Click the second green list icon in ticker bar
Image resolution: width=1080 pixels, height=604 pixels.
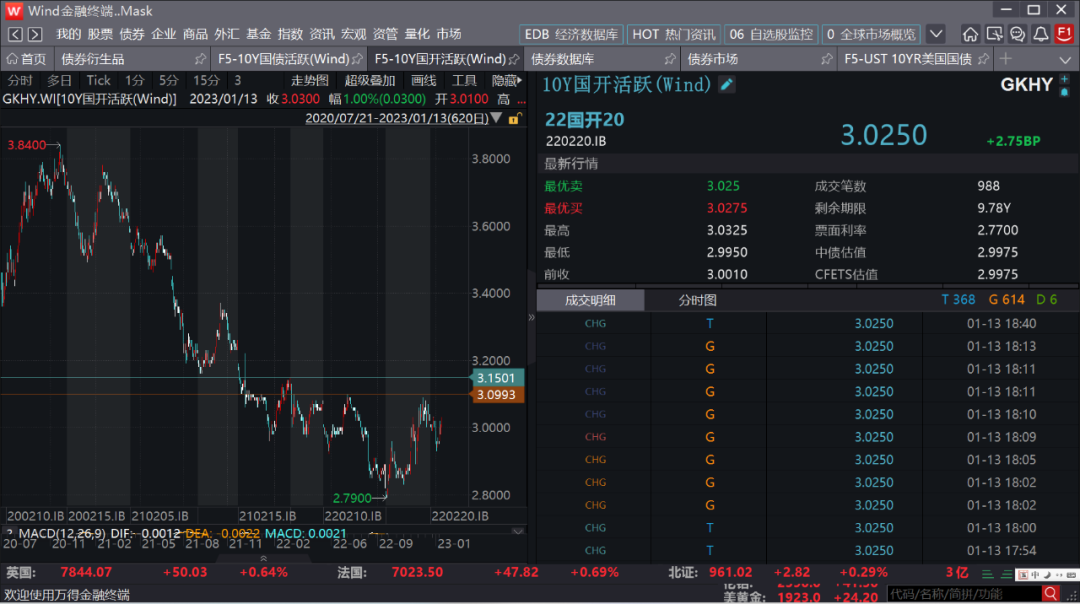(1006, 574)
